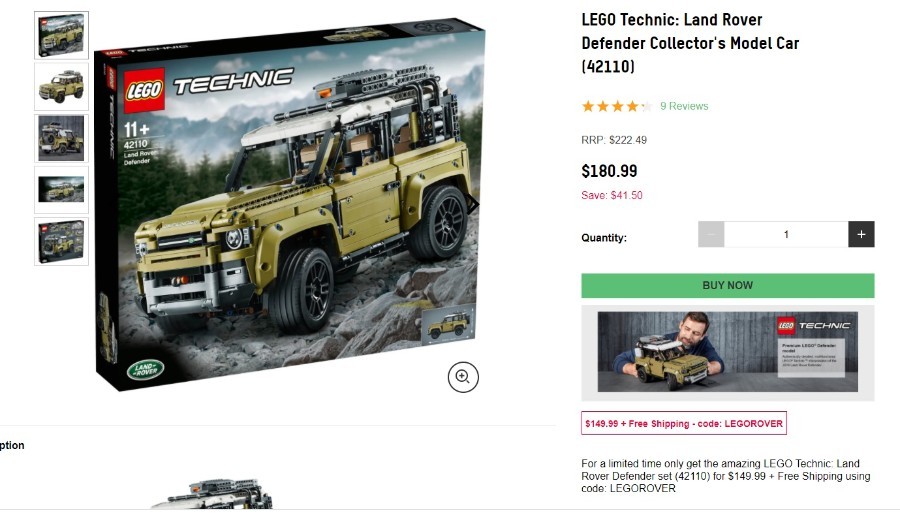Image resolution: width=900 pixels, height=513 pixels.
Task: Decrease quantity with the minus button
Action: coord(711,234)
